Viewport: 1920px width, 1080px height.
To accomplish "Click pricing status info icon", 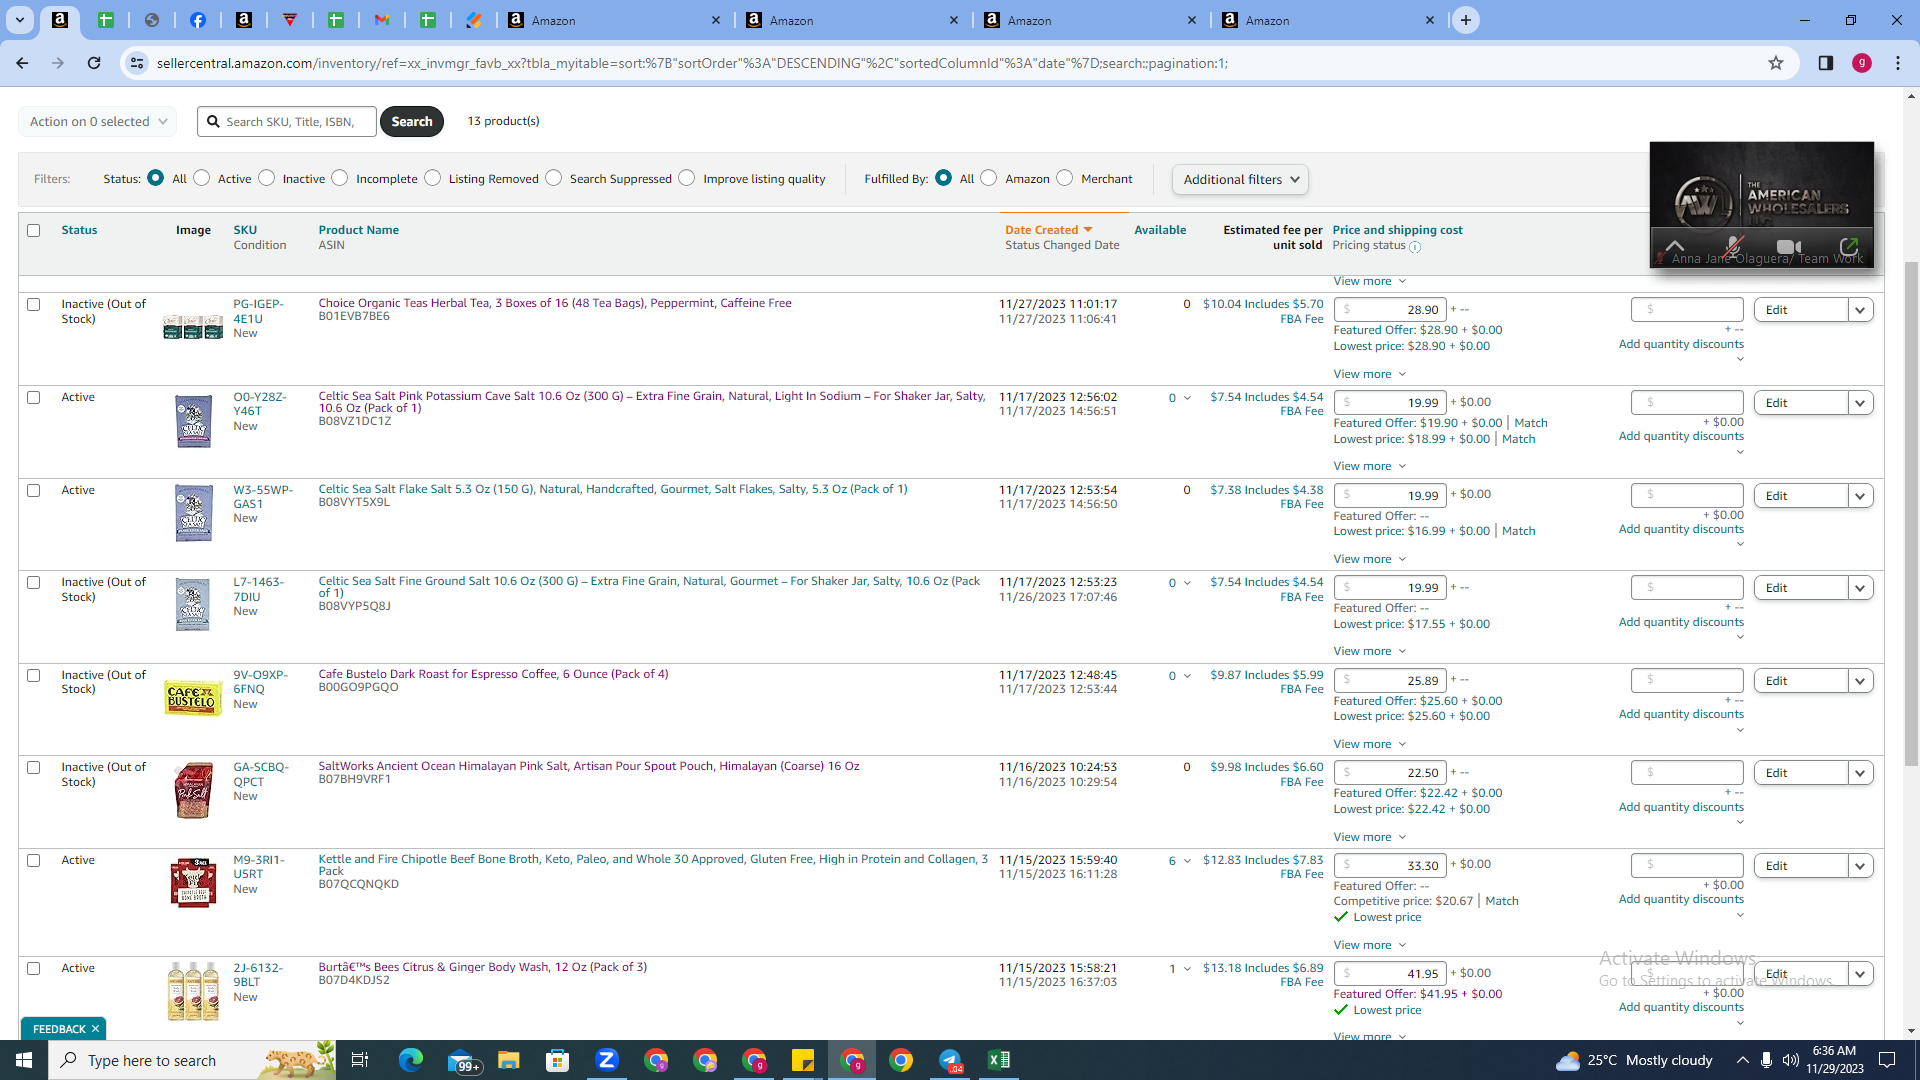I will (x=1415, y=247).
